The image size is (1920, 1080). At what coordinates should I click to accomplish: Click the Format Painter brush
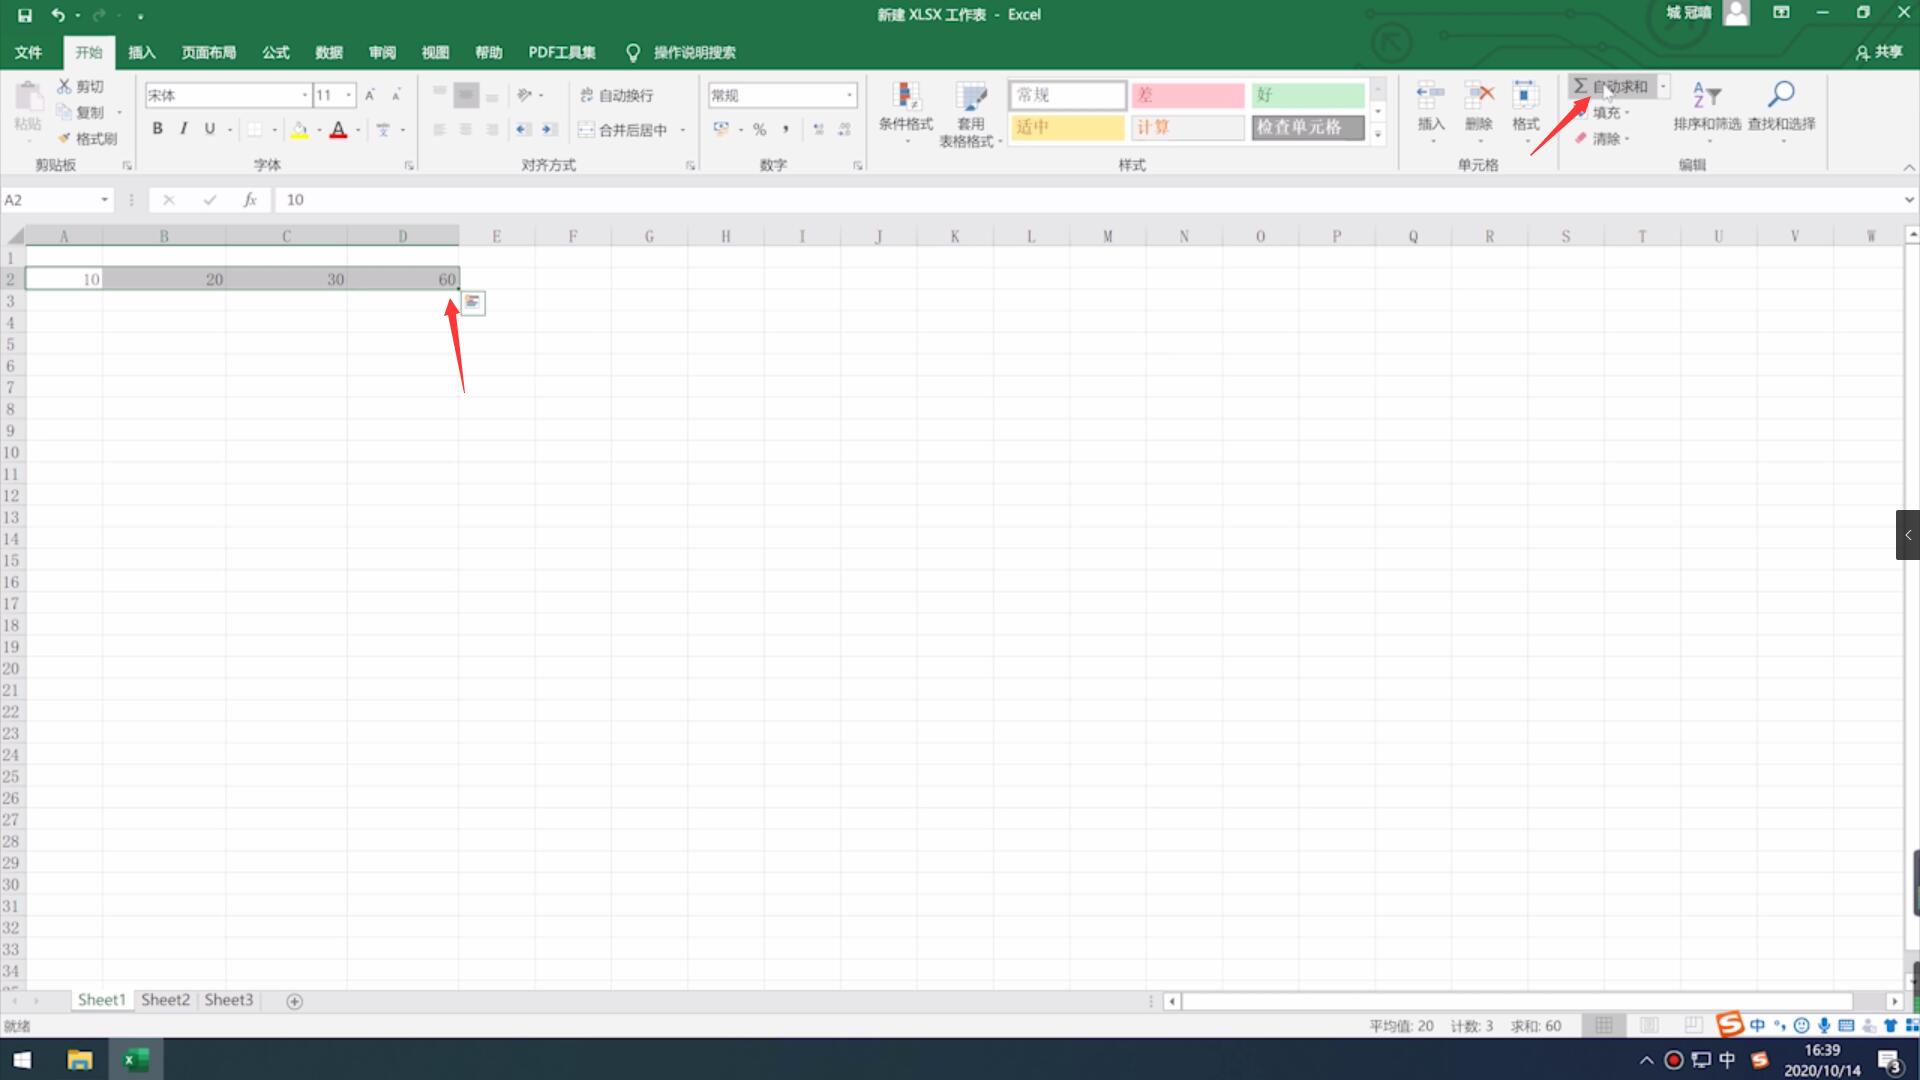point(87,138)
